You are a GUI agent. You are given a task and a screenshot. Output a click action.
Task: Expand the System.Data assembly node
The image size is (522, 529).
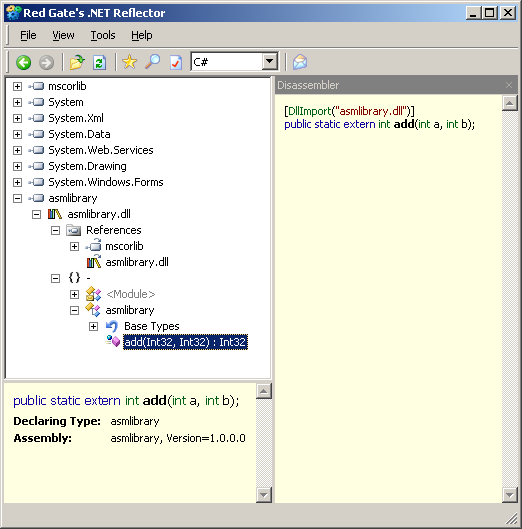click(x=17, y=134)
